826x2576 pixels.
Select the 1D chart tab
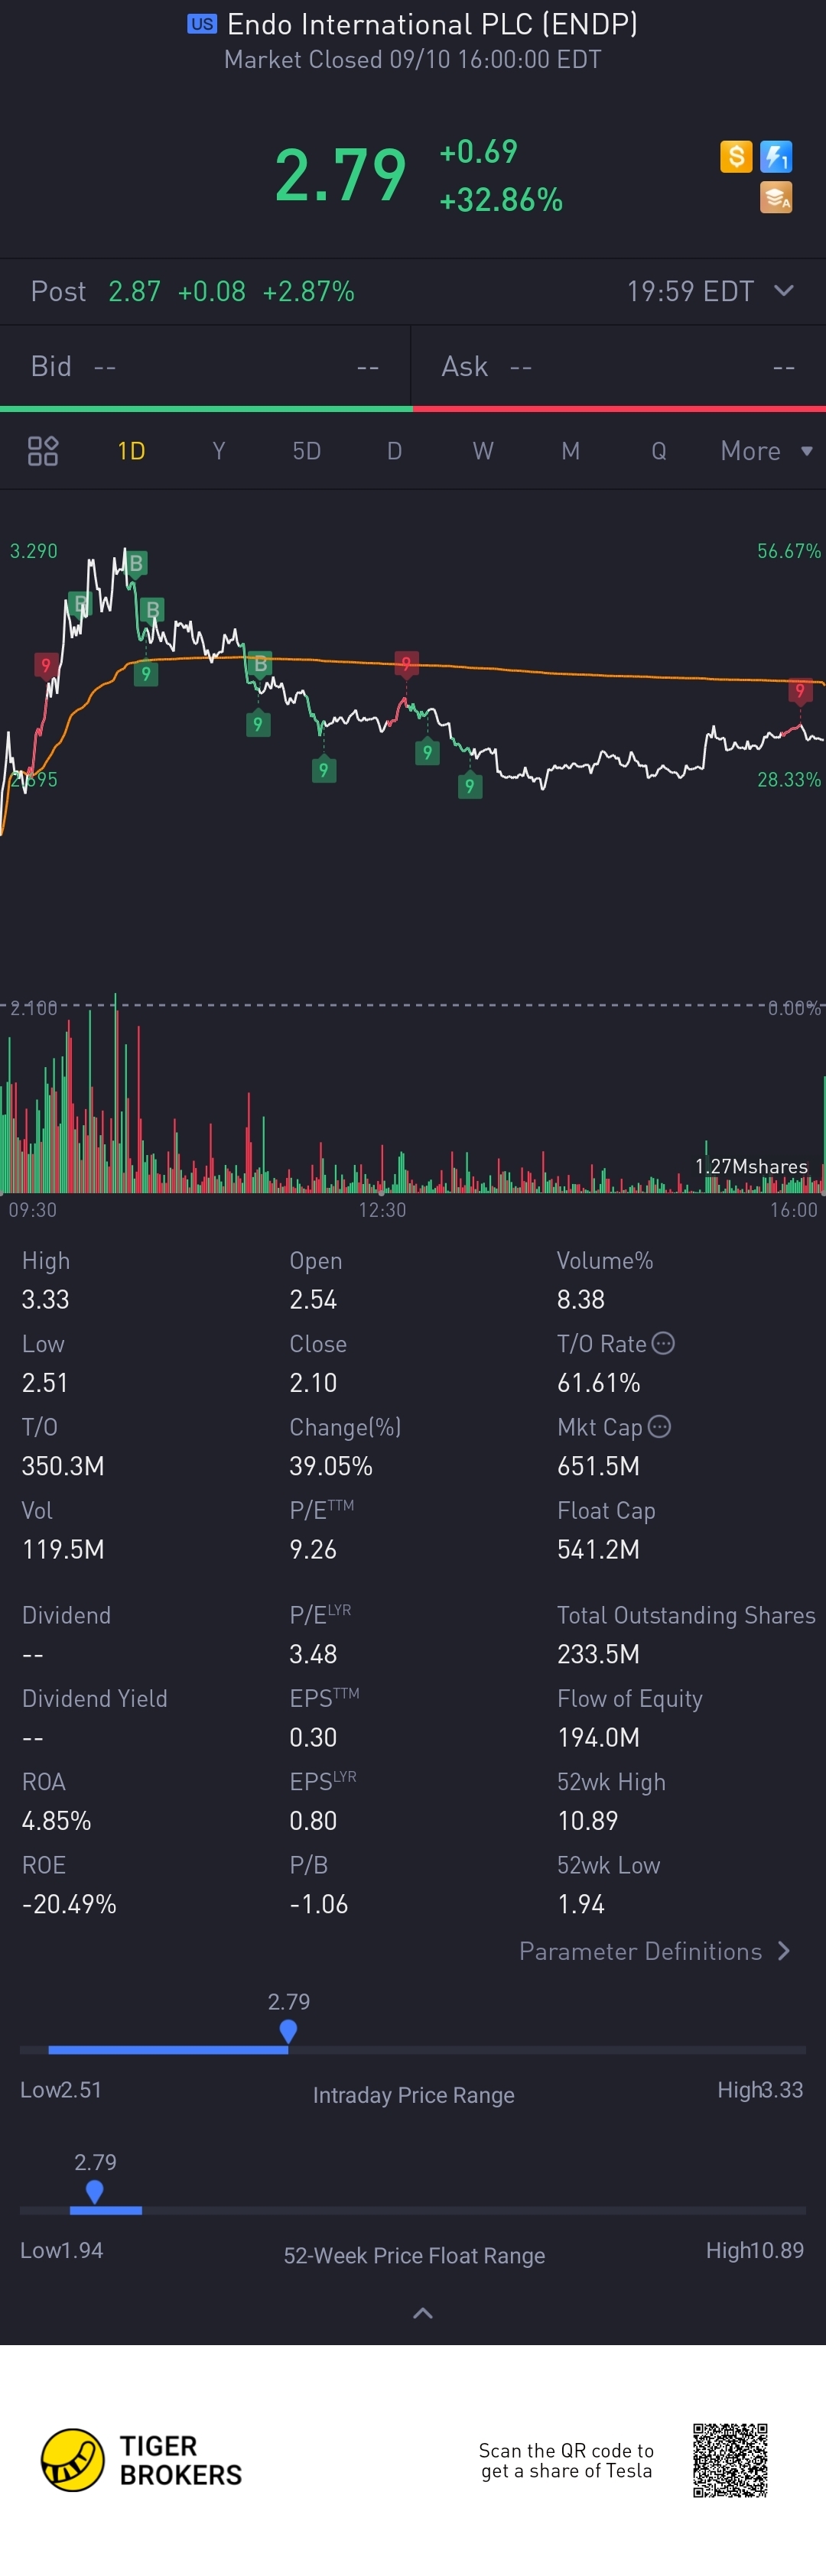tap(132, 451)
